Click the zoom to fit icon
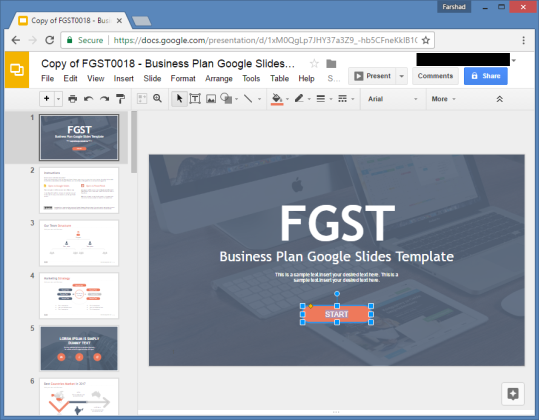Image resolution: width=539 pixels, height=420 pixels. 142,99
